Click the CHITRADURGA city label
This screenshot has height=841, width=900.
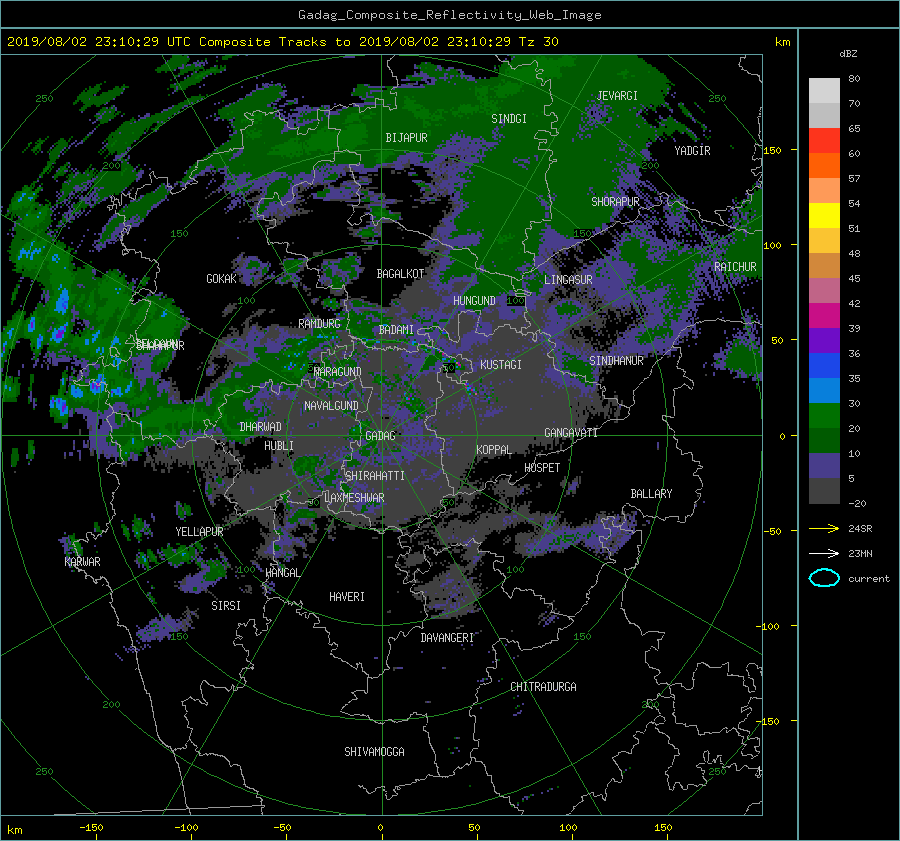pos(544,687)
